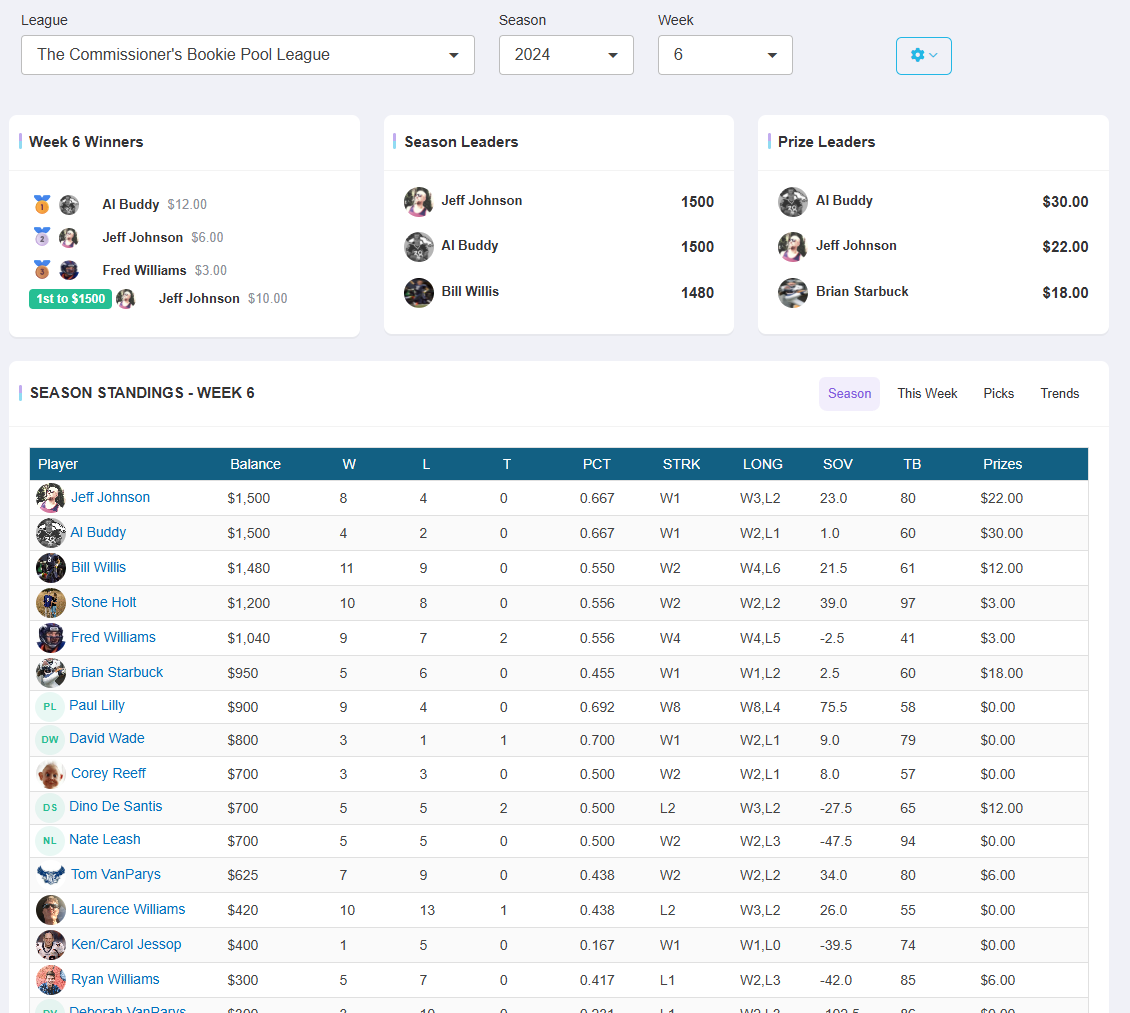Click Paul Lilly's PL initials icon
Image resolution: width=1130 pixels, height=1013 pixels.
[x=49, y=706]
